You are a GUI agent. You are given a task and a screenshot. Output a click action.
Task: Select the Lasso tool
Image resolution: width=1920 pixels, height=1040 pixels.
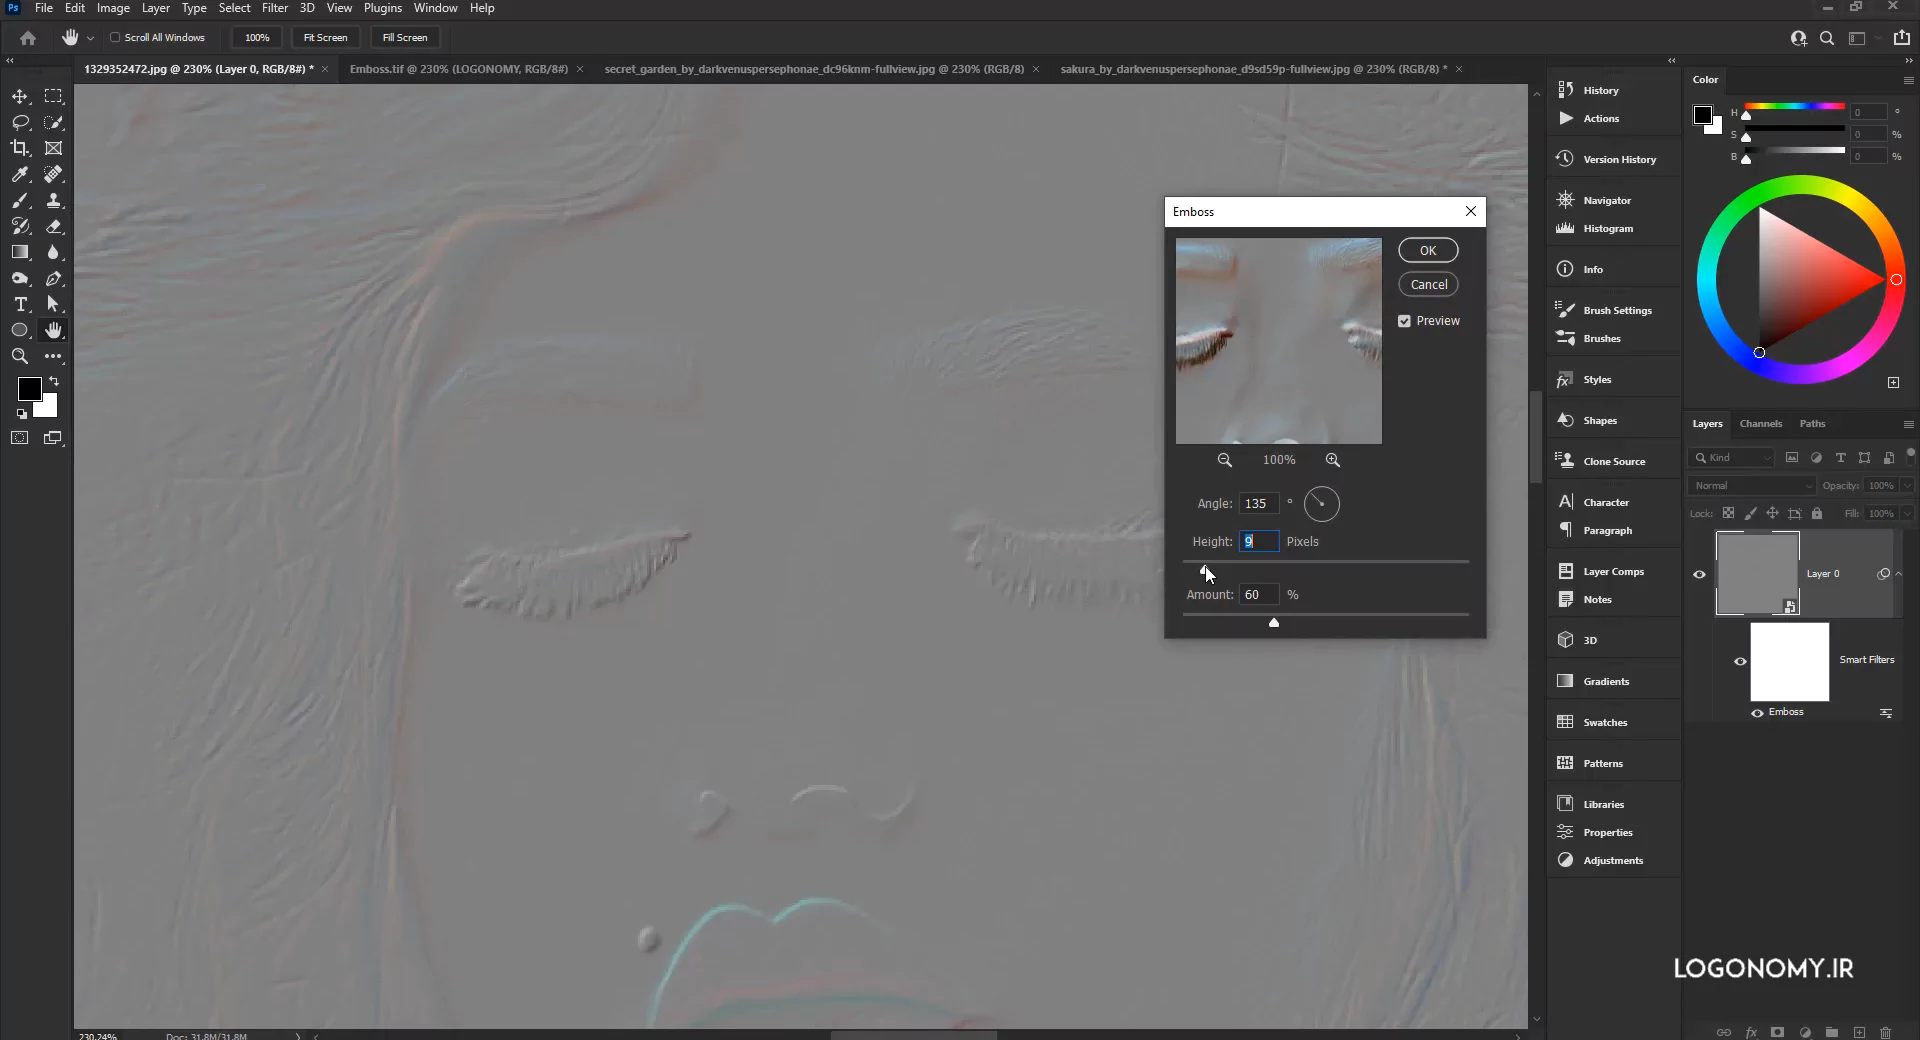click(20, 122)
